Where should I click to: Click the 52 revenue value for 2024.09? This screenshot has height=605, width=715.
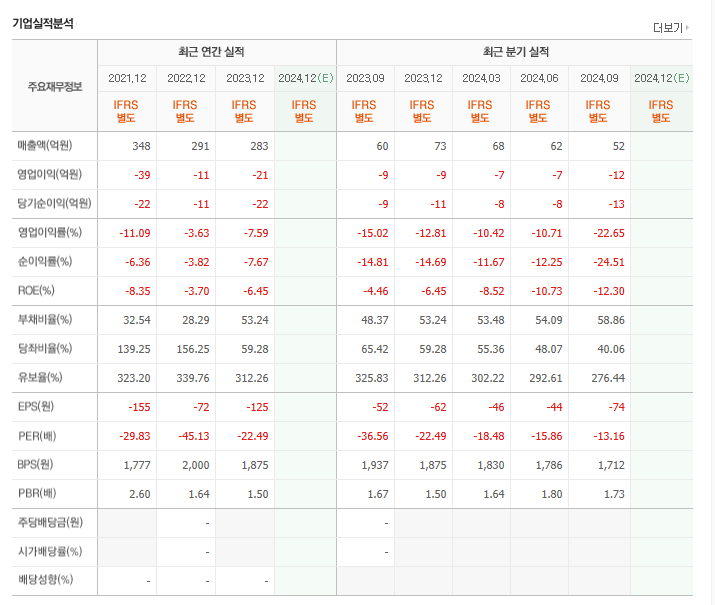coord(618,146)
